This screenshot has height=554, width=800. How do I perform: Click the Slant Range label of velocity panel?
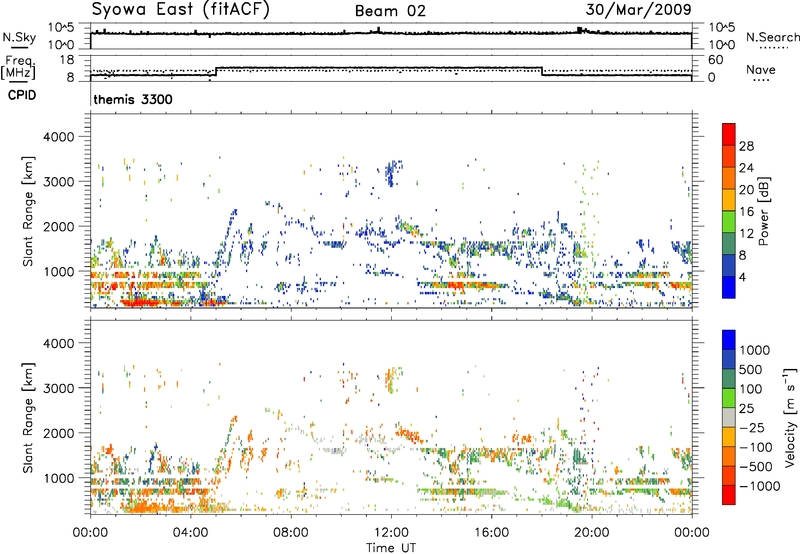(28, 418)
